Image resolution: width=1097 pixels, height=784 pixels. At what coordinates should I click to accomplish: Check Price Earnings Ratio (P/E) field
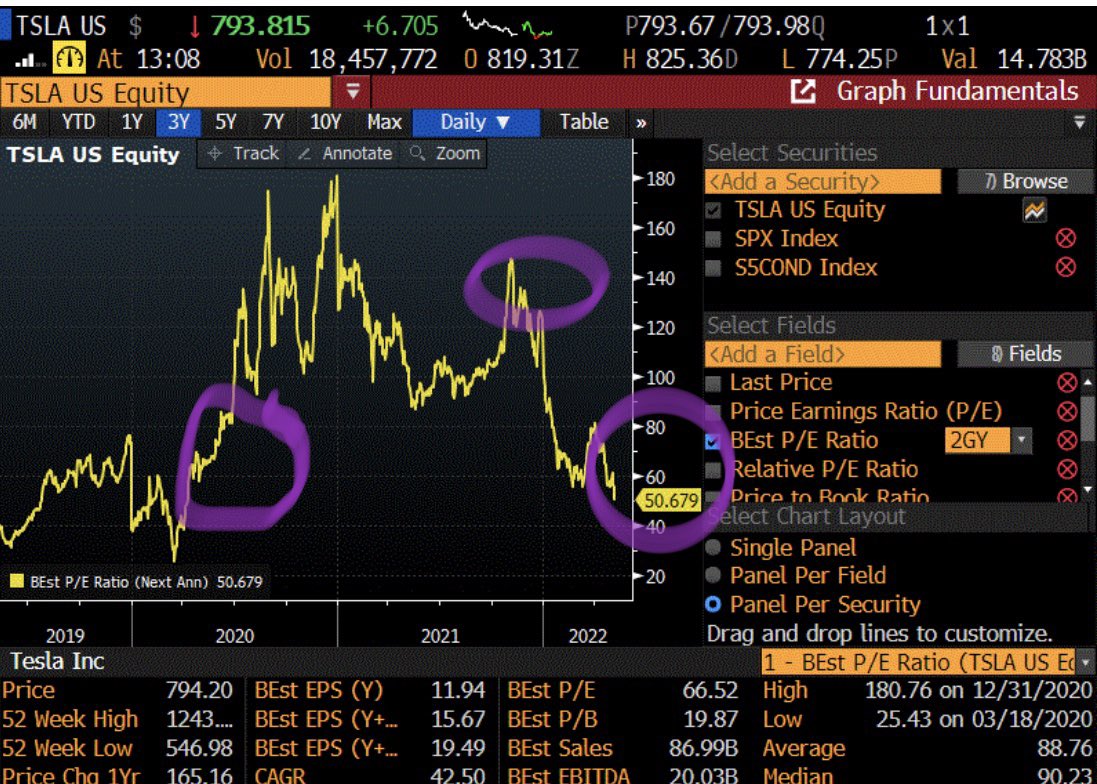713,412
